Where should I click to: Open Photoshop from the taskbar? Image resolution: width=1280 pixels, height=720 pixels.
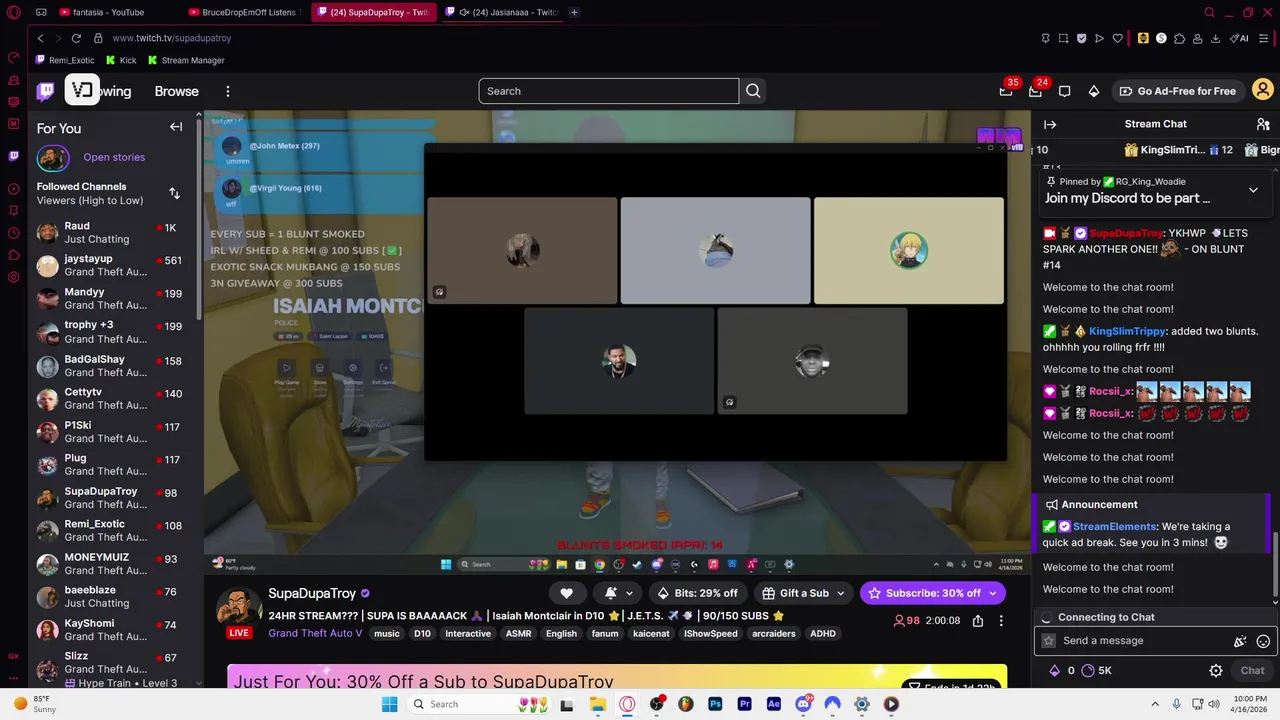pos(715,704)
